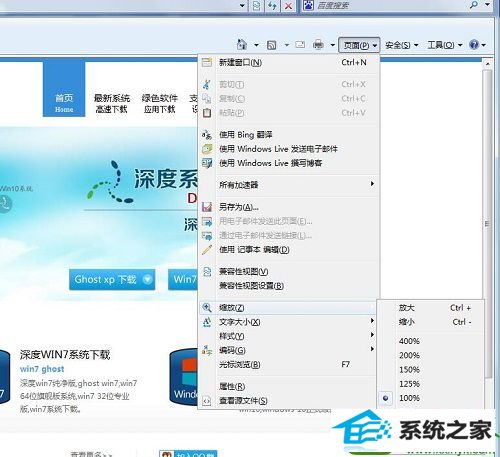Set zoom level to 150%
Viewport: 500px width, 457px height.
point(431,370)
